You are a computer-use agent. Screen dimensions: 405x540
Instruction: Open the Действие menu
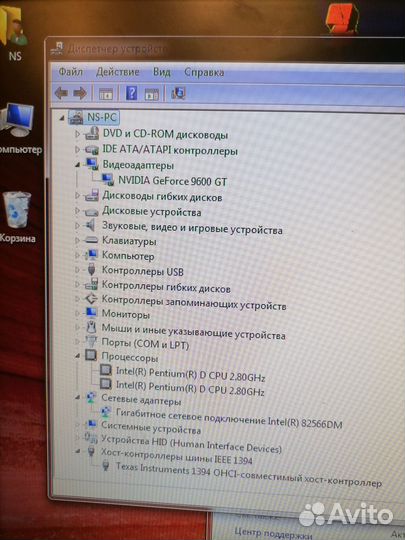[118, 72]
